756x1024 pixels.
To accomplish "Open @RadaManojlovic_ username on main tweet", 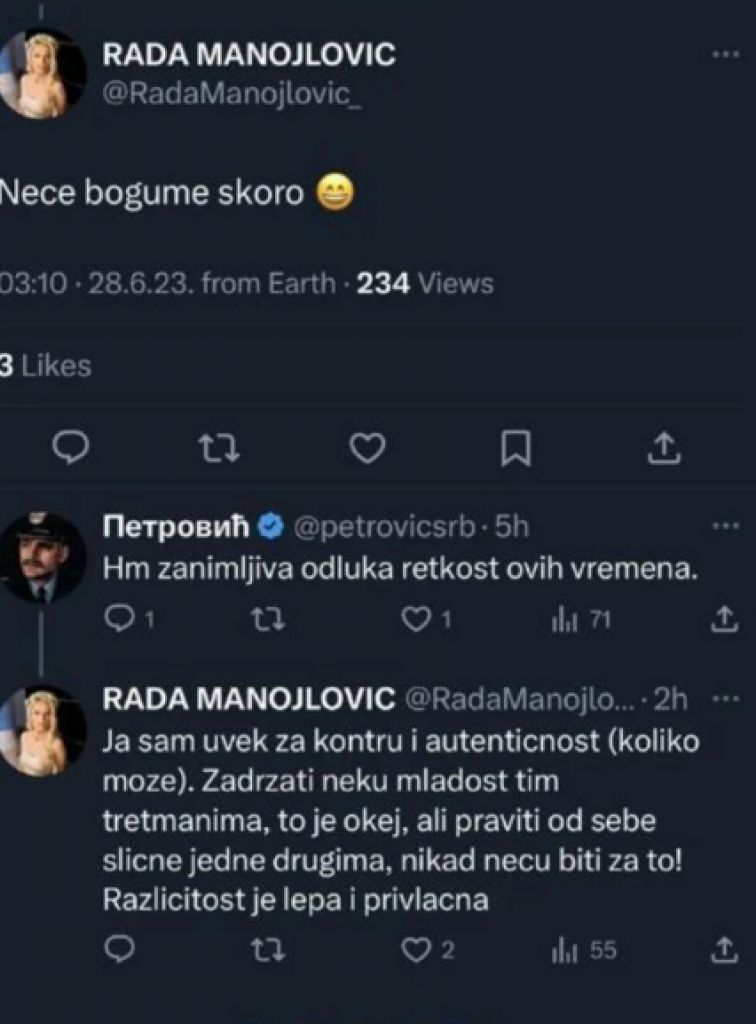I will click(196, 98).
